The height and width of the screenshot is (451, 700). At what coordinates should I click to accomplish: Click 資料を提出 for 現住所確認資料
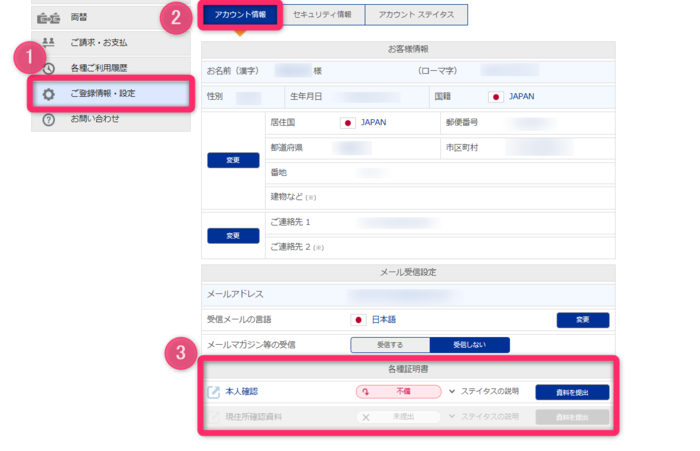[572, 417]
